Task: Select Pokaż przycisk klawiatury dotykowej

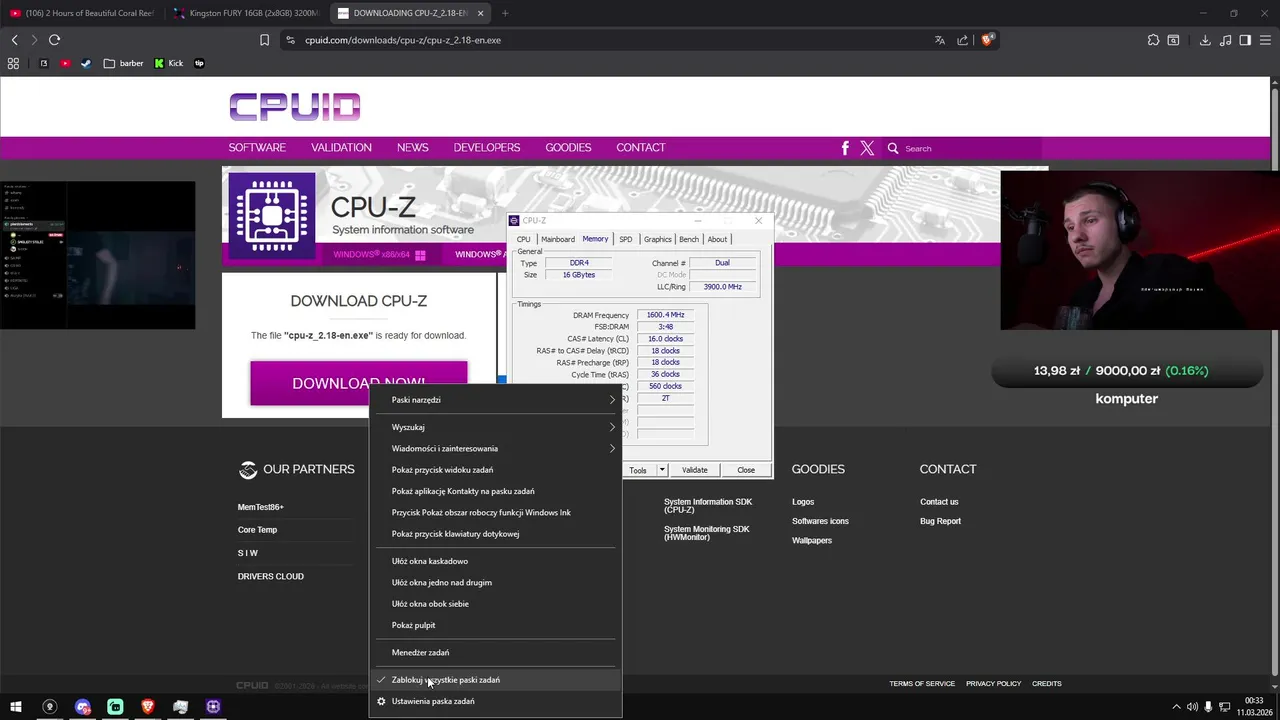Action: [x=496, y=534]
